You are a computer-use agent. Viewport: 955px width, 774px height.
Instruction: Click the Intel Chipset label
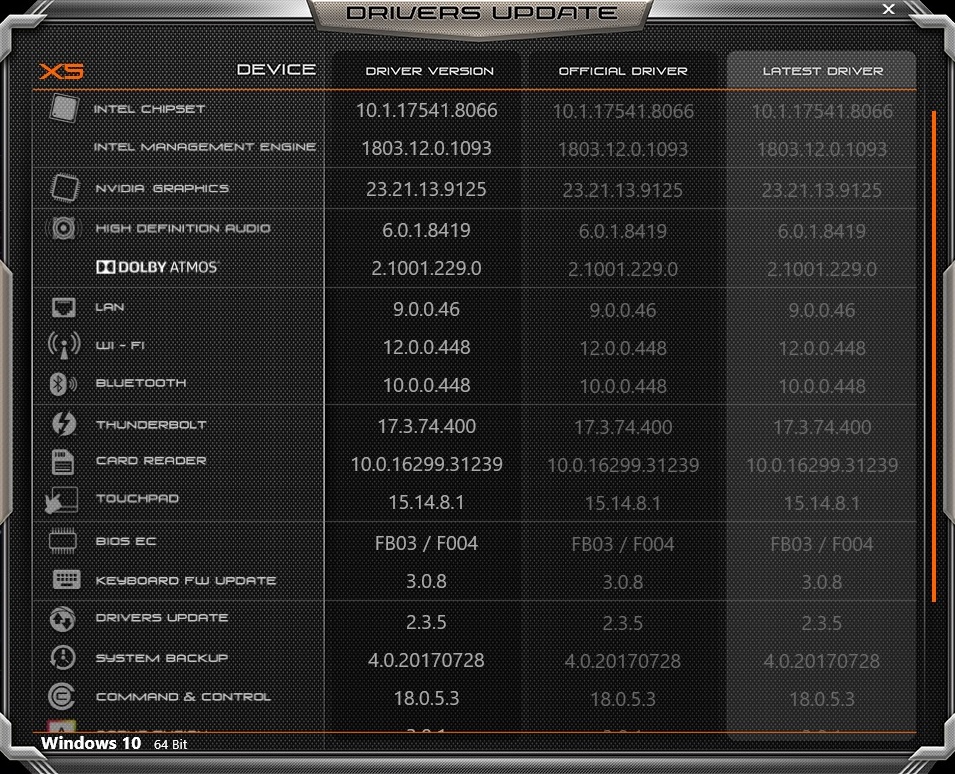click(149, 109)
